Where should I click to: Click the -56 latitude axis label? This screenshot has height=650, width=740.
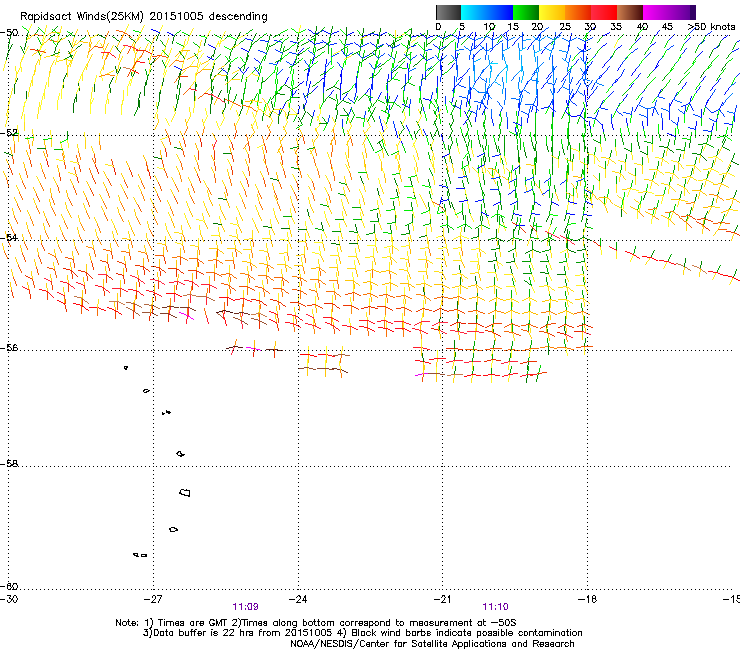point(10,347)
